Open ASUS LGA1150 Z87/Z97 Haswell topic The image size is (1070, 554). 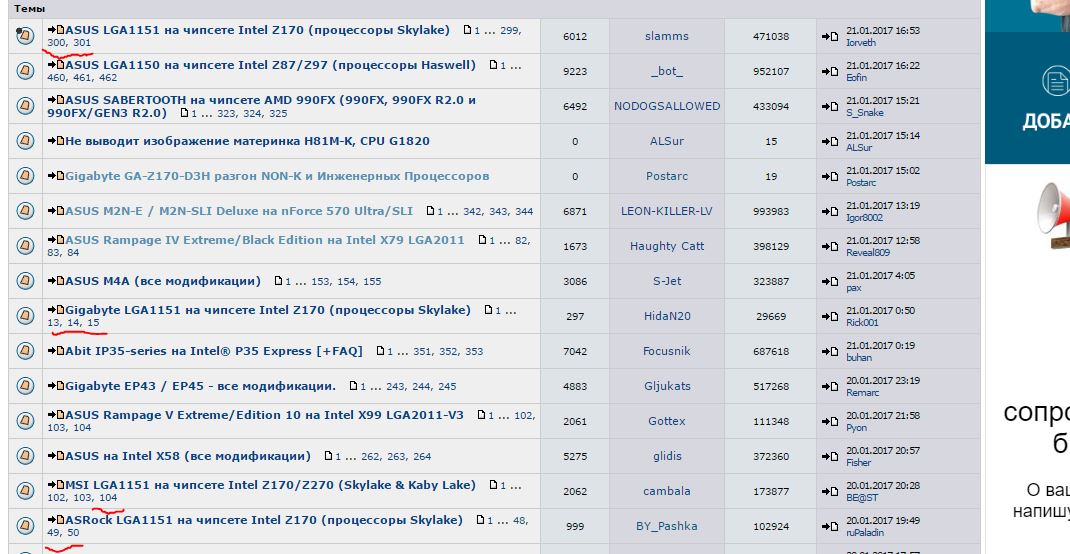point(270,65)
